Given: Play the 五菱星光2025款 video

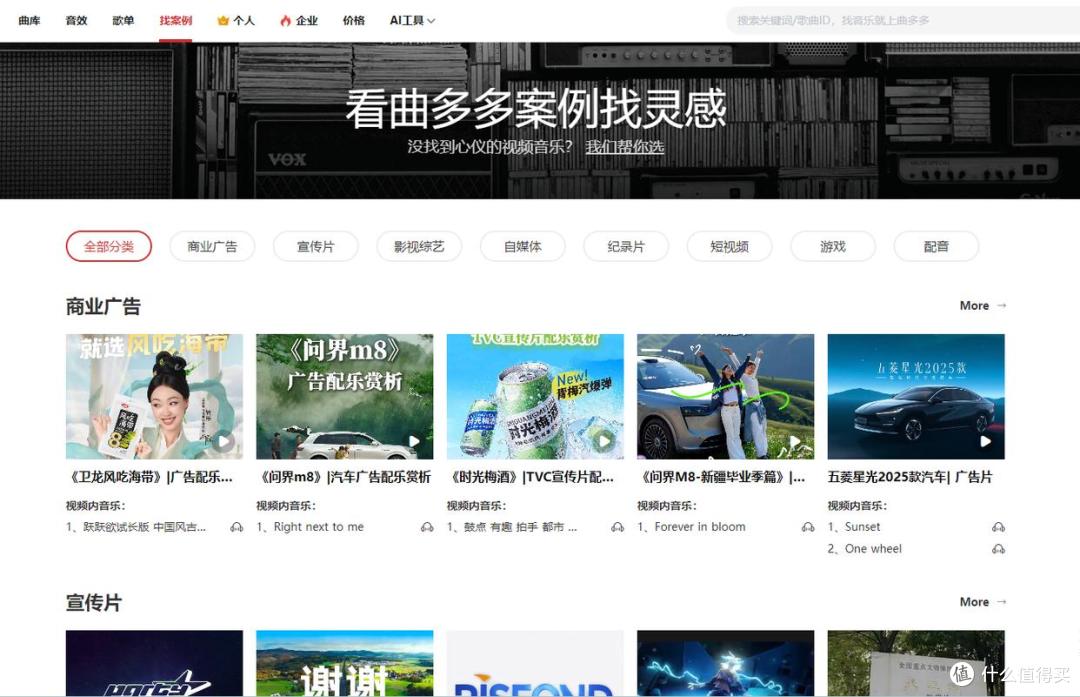Looking at the screenshot, I should (916, 397).
